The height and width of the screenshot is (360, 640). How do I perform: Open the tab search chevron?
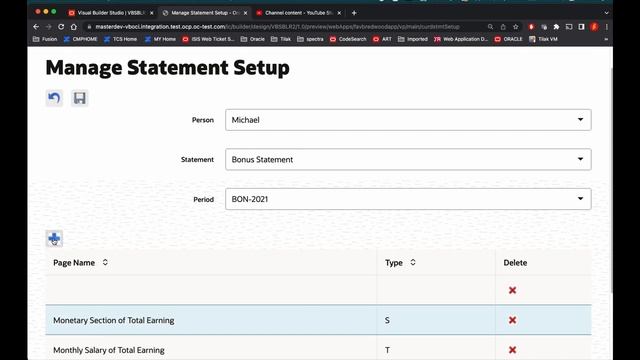[607, 13]
